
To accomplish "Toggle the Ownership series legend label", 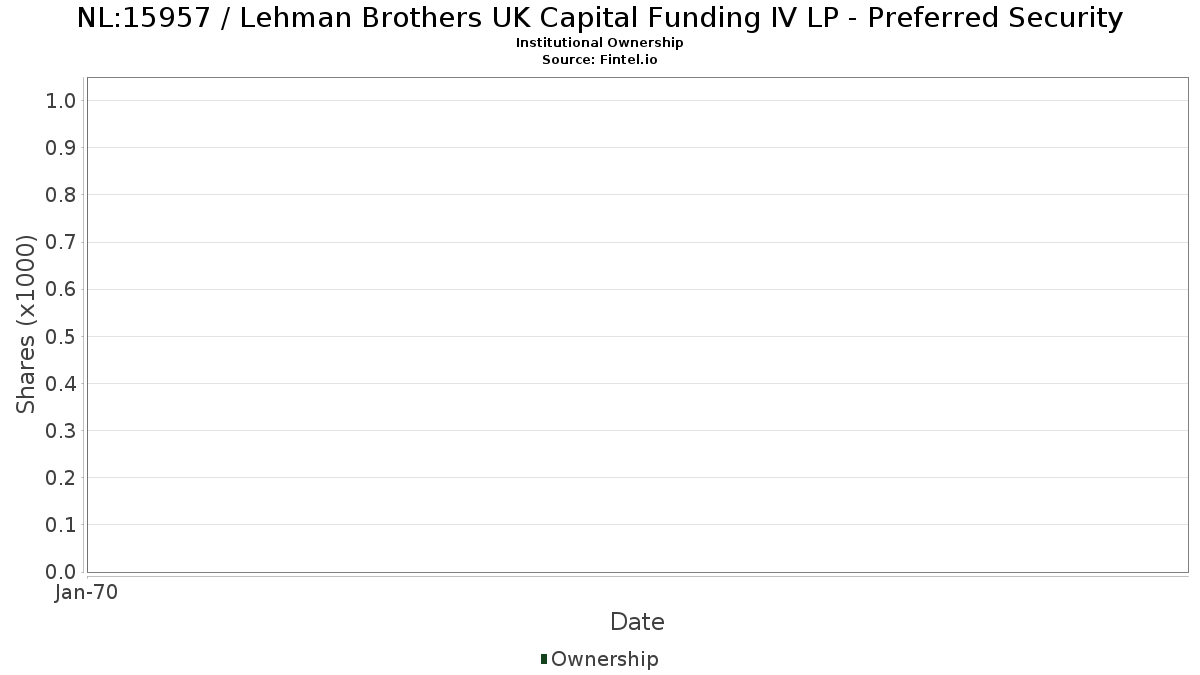I will [x=604, y=659].
